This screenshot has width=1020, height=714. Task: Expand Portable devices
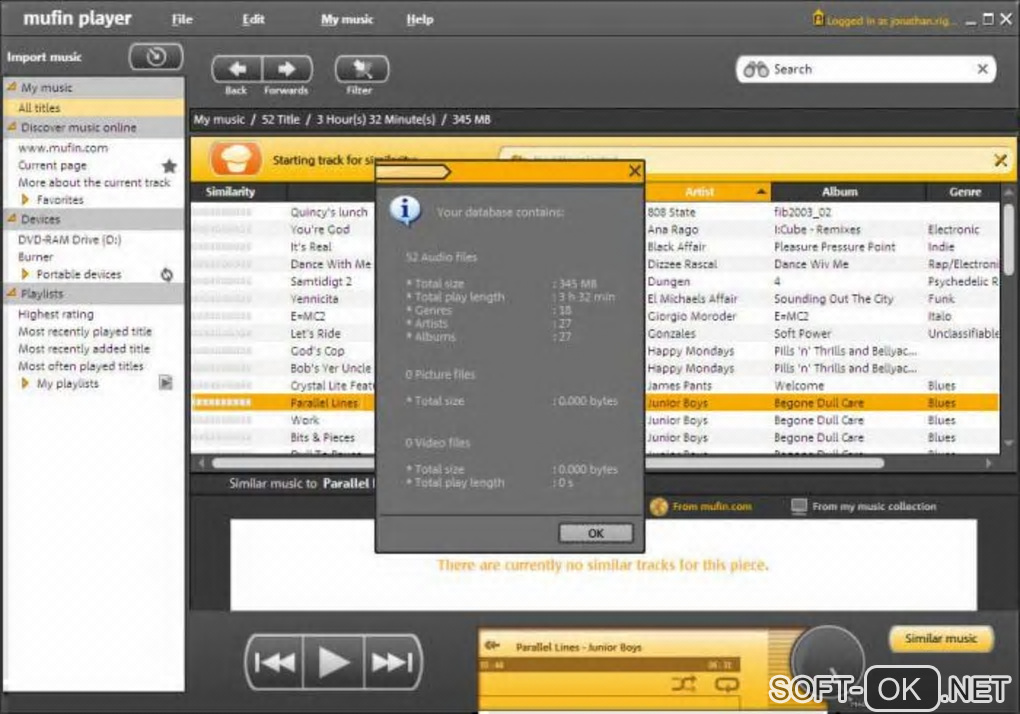coord(25,274)
